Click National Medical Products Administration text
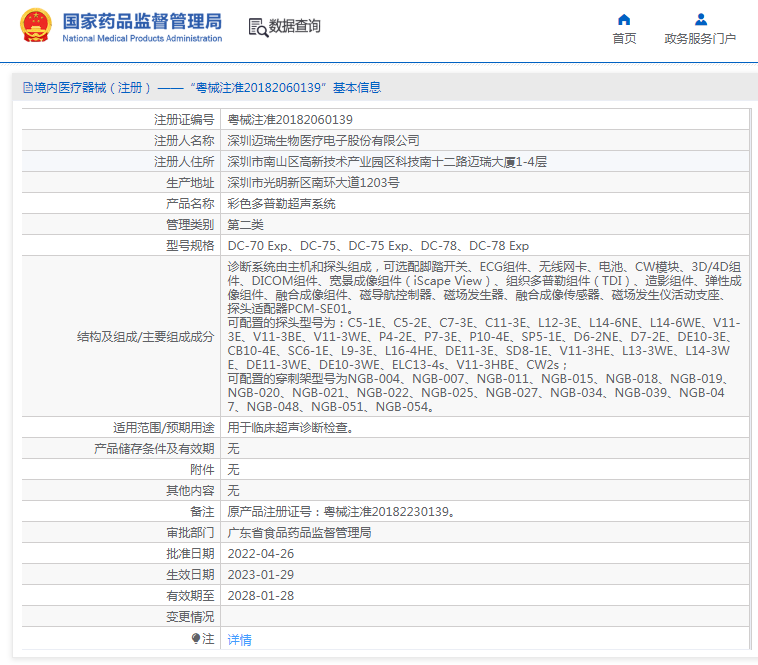The image size is (758, 665). pos(142,38)
